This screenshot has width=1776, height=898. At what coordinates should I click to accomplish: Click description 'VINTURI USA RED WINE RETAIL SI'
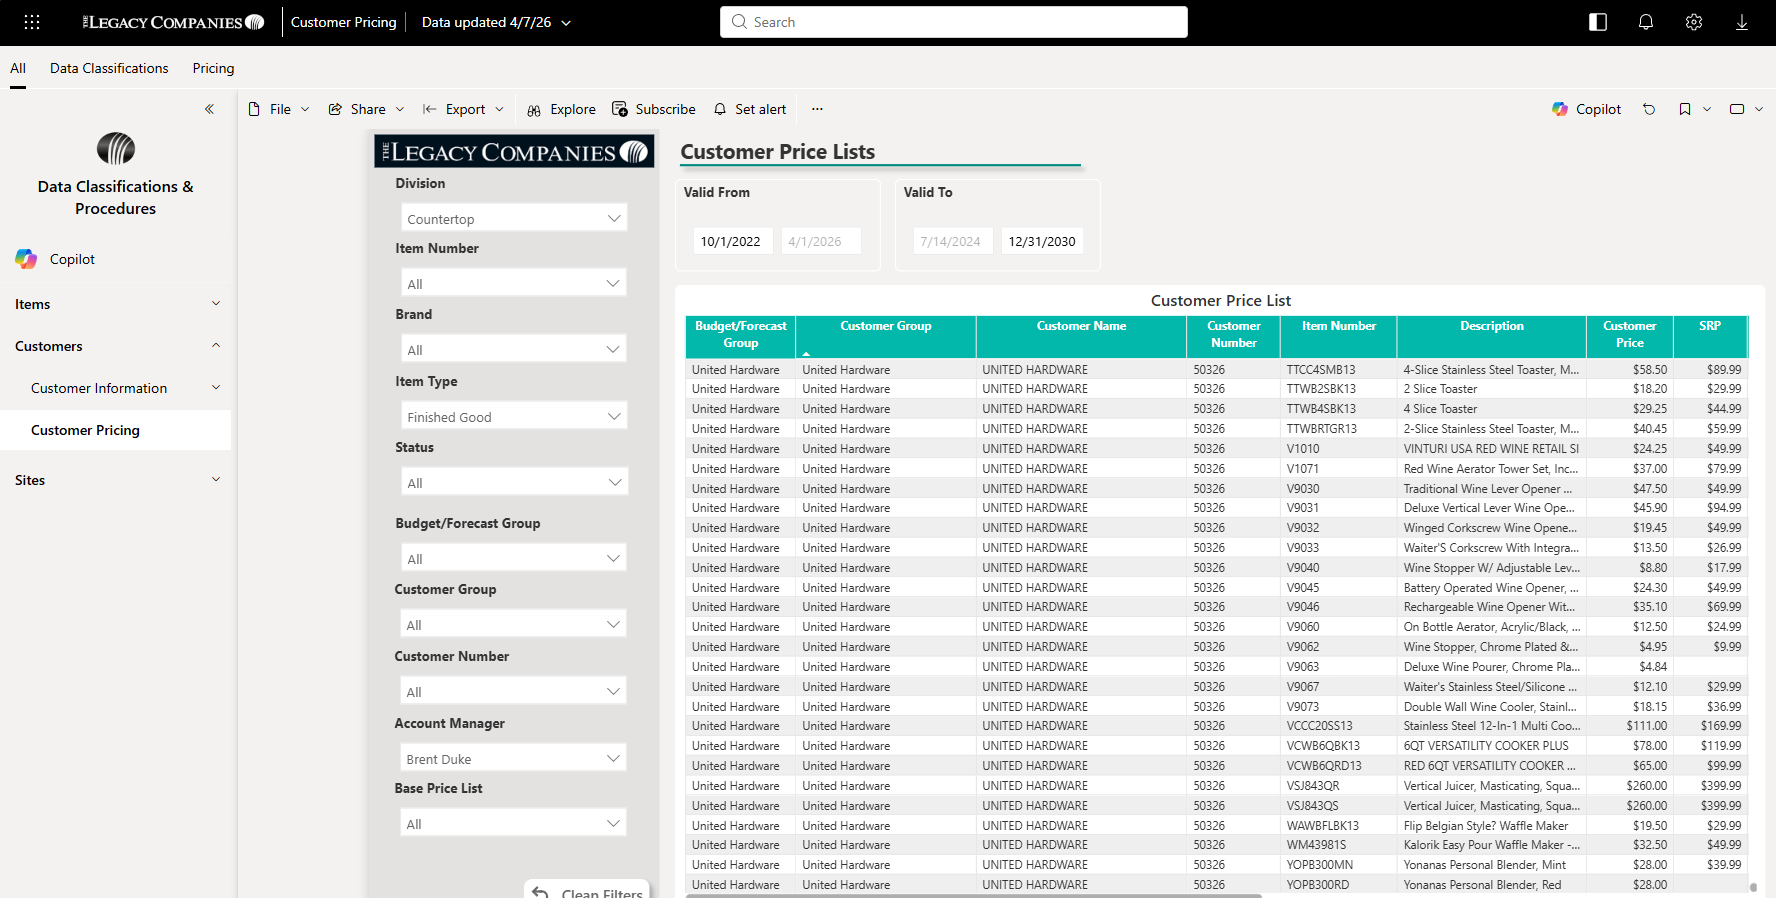[x=1491, y=449]
